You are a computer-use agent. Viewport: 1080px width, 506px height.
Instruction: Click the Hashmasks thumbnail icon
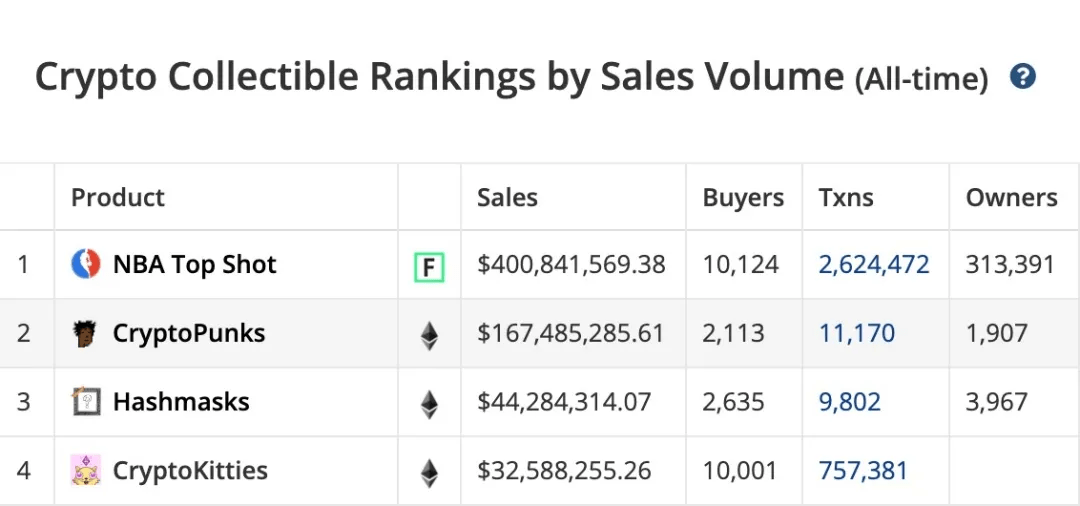(86, 402)
